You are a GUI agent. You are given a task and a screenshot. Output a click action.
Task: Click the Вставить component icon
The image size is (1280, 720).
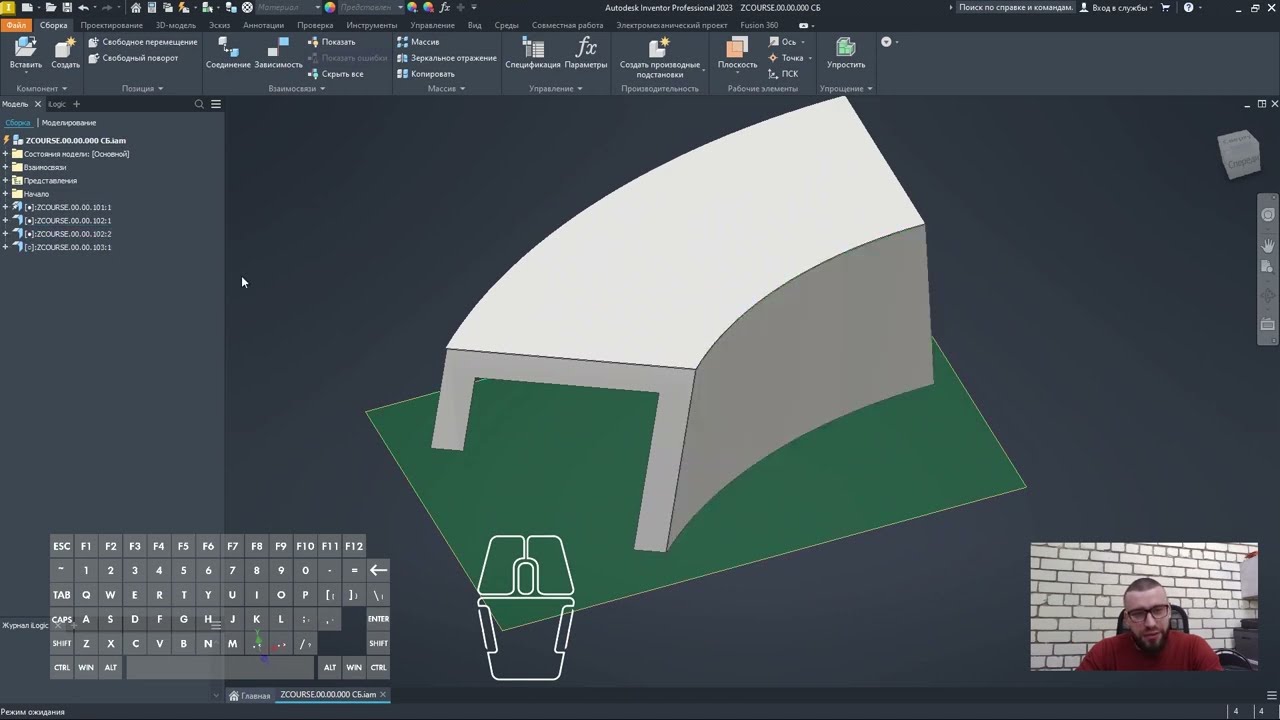pyautogui.click(x=25, y=48)
